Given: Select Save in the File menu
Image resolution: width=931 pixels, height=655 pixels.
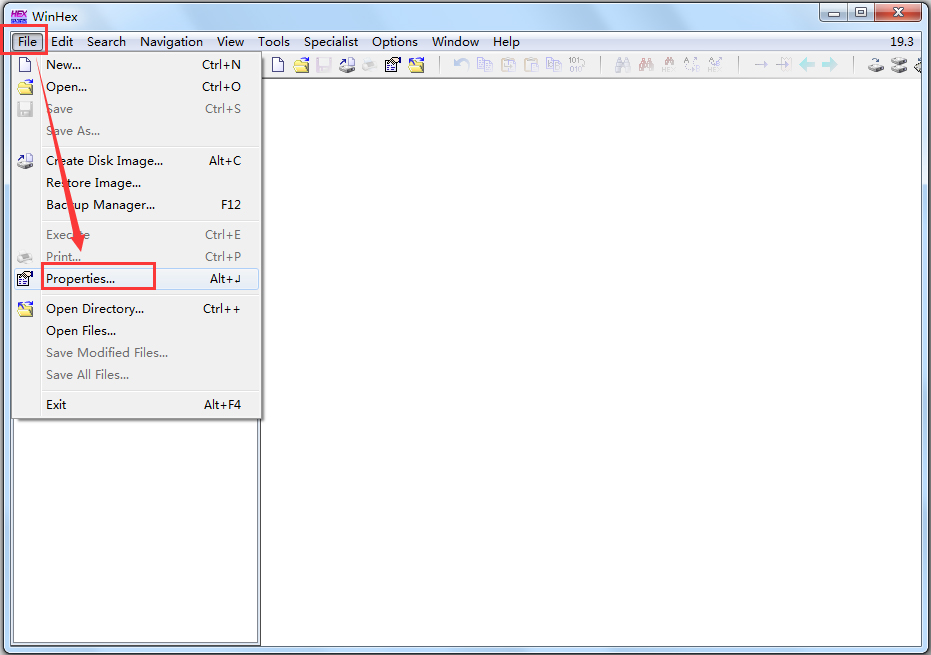Looking at the screenshot, I should (137, 109).
